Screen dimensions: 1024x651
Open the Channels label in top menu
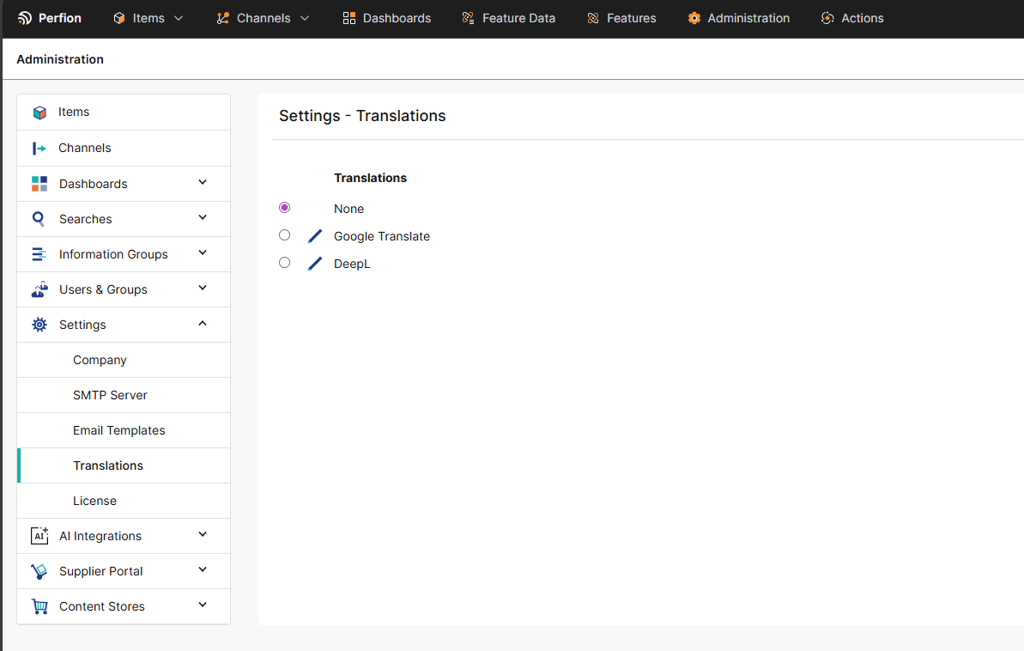[263, 18]
